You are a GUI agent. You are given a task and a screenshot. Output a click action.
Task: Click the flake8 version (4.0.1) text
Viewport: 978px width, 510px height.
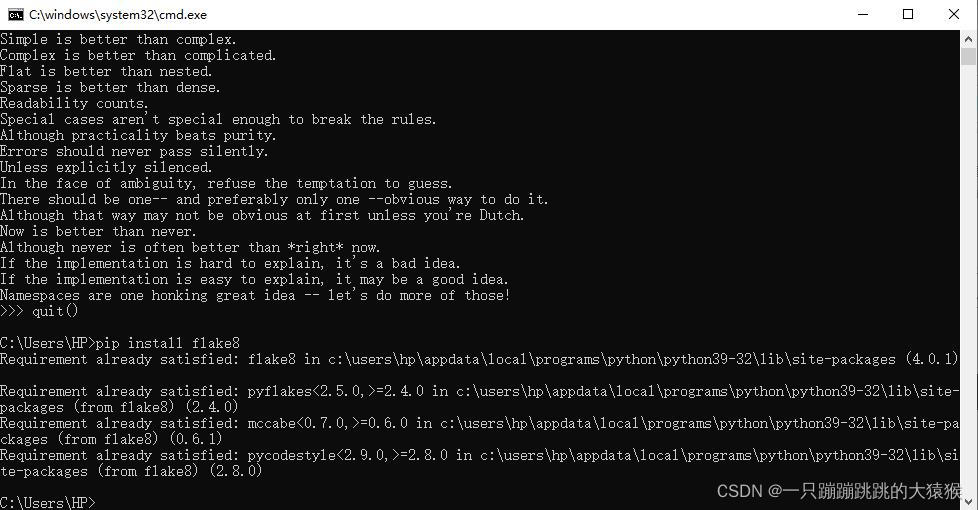click(x=931, y=359)
